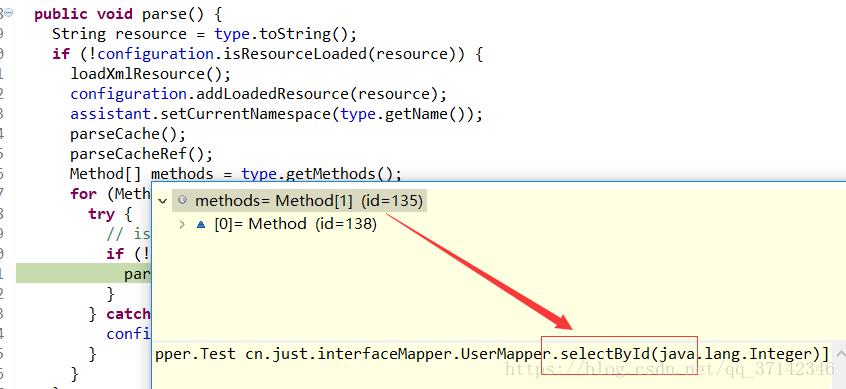This screenshot has width=846, height=389.
Task: Click the green highlighted current execution line
Action: 84,273
